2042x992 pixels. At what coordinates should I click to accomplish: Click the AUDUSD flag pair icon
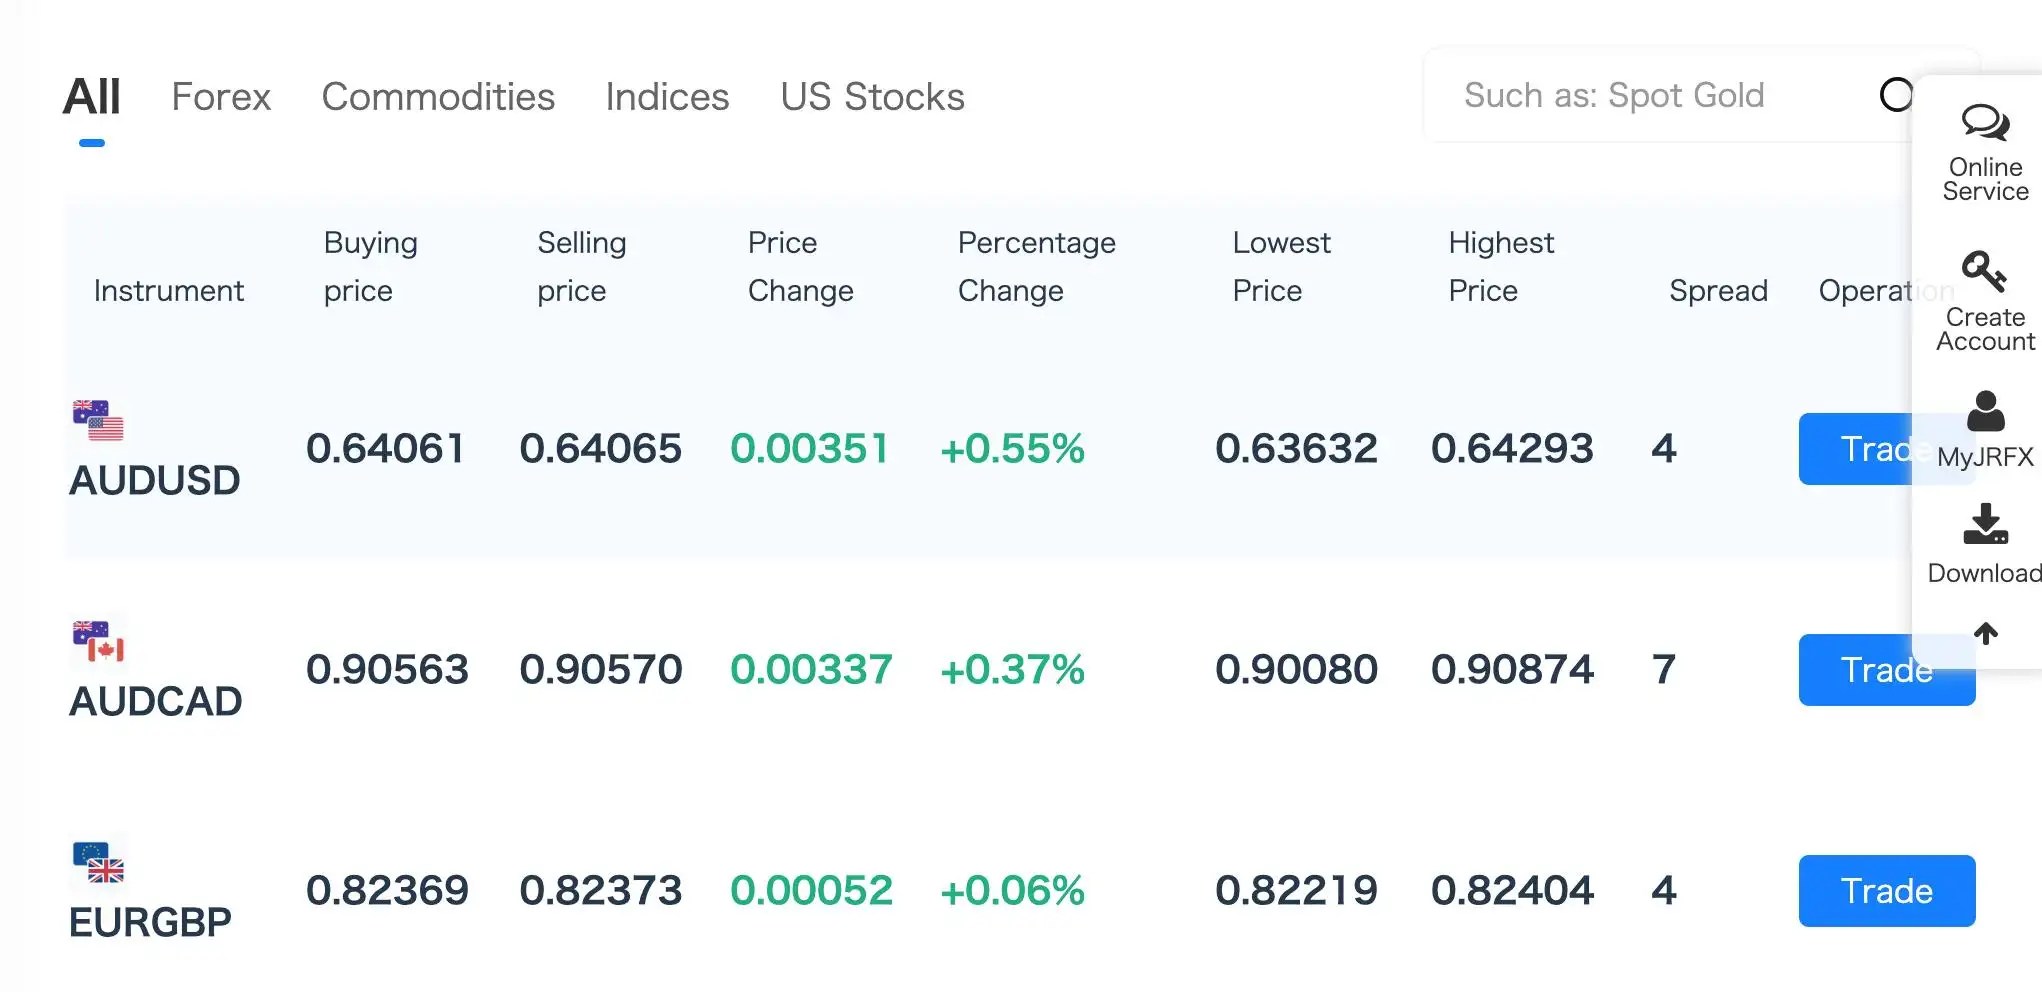[98, 420]
